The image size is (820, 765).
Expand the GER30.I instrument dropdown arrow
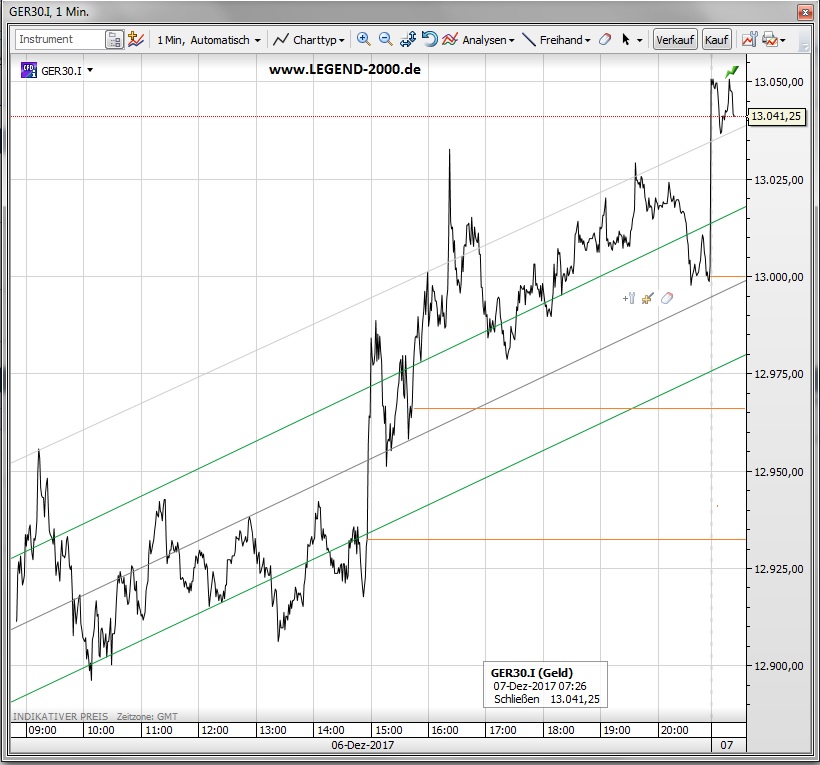tap(90, 70)
